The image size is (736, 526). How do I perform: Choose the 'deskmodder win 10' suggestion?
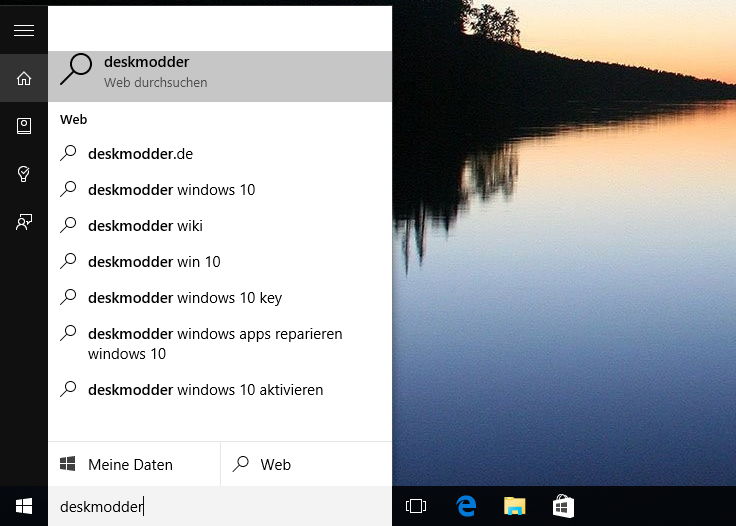[220, 262]
